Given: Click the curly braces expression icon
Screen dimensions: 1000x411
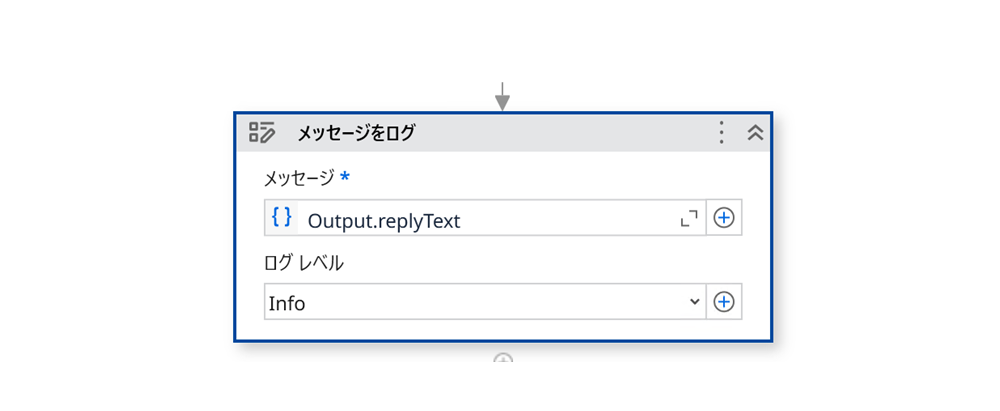Looking at the screenshot, I should tap(282, 218).
